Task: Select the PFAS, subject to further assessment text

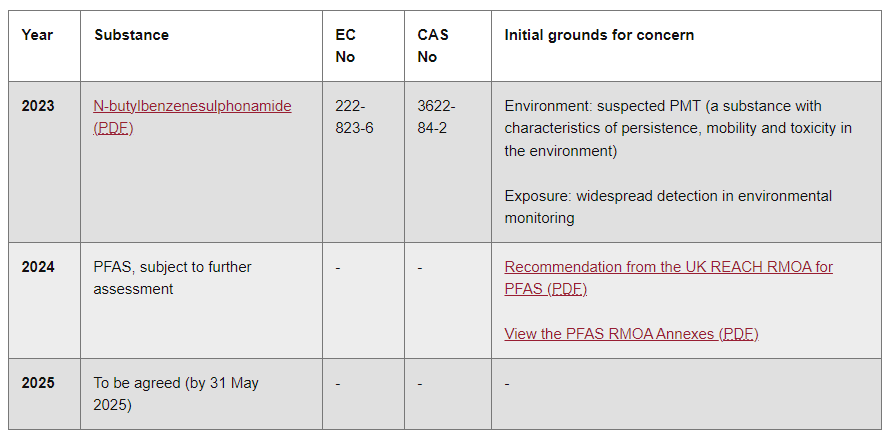Action: click(172, 278)
